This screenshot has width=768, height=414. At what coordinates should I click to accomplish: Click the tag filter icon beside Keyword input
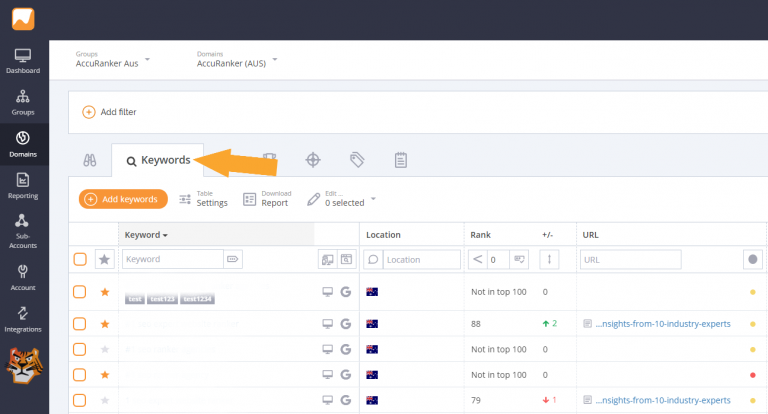point(233,259)
